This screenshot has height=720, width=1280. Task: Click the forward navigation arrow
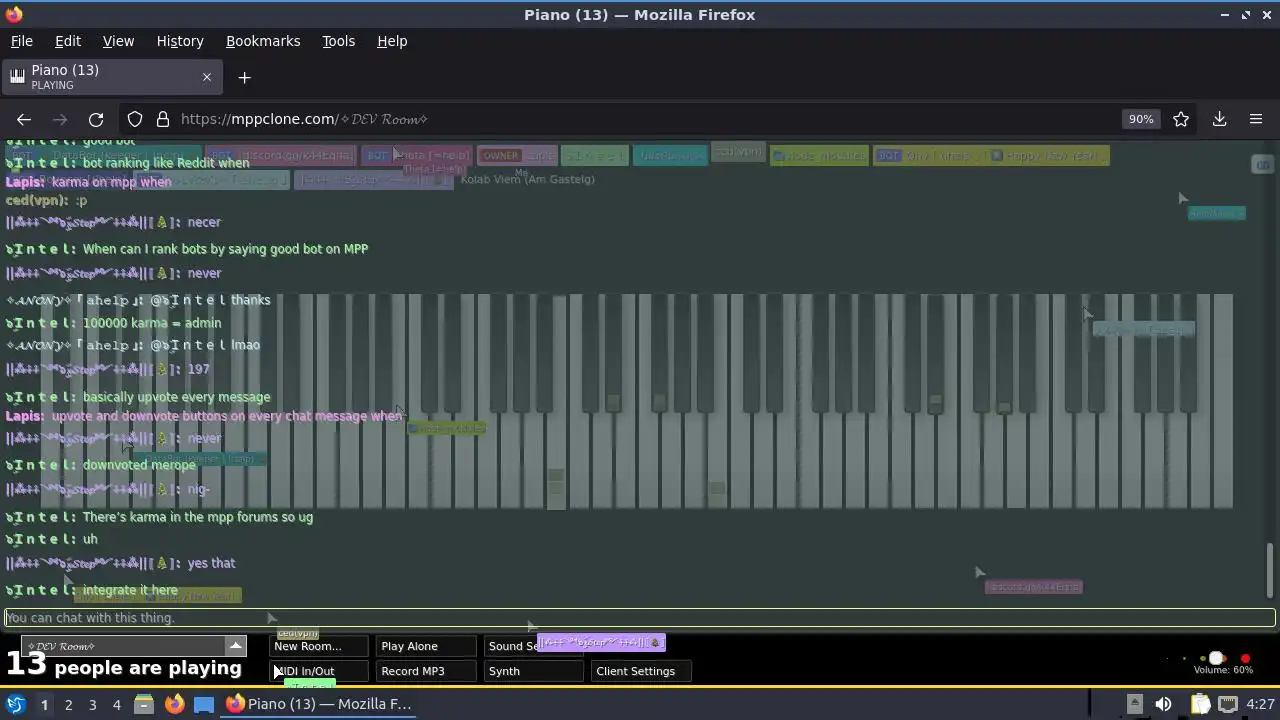(60, 119)
